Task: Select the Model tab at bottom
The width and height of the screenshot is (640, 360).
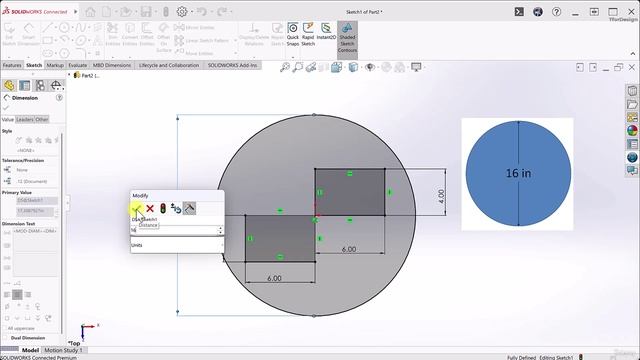Action: 30,350
